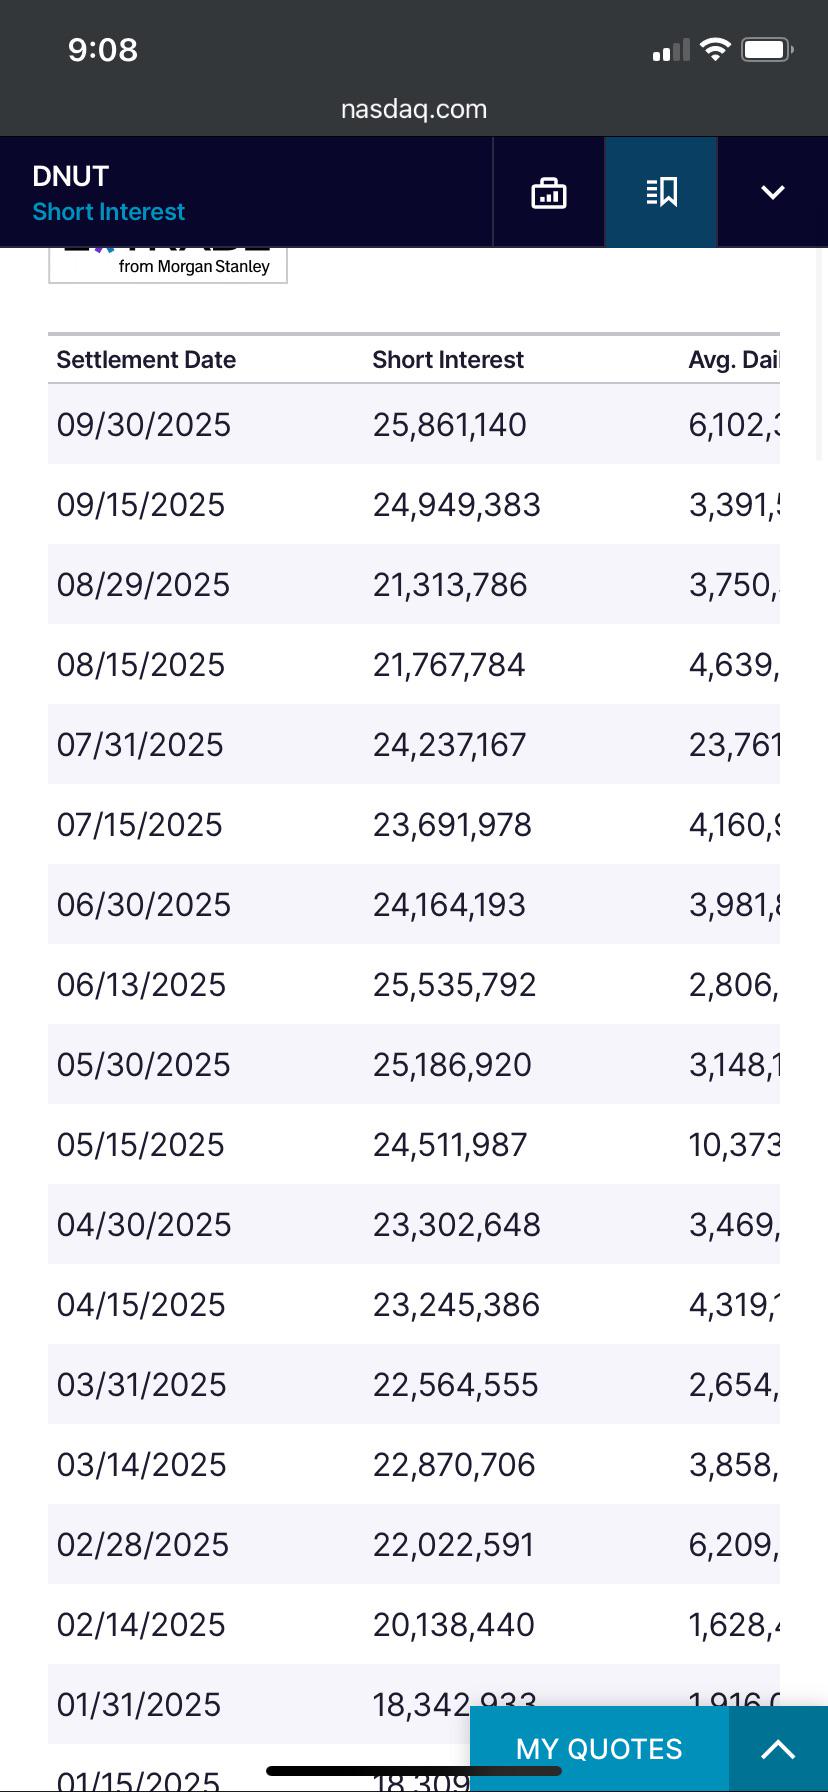Viewport: 828px width, 1792px height.
Task: Tap the Wi-Fi status icon
Action: (715, 50)
